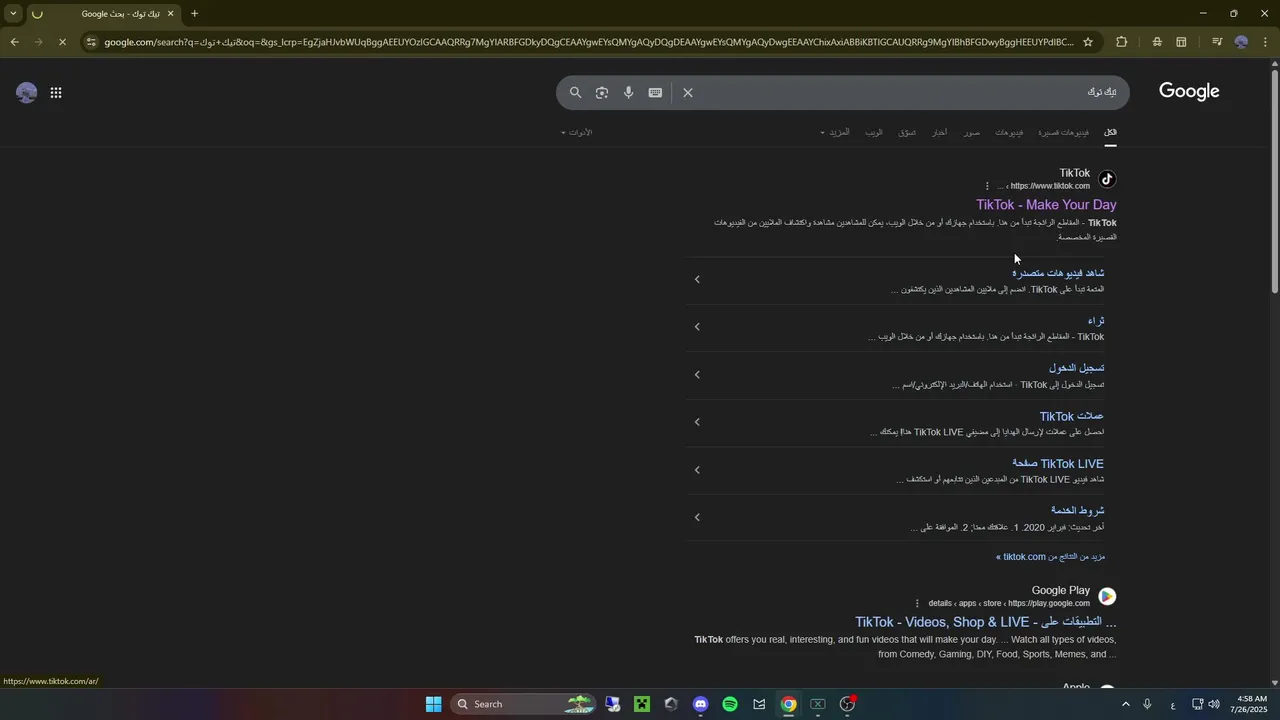Click the page vertical scrollbar thumb
The height and width of the screenshot is (720, 1280).
[1274, 180]
